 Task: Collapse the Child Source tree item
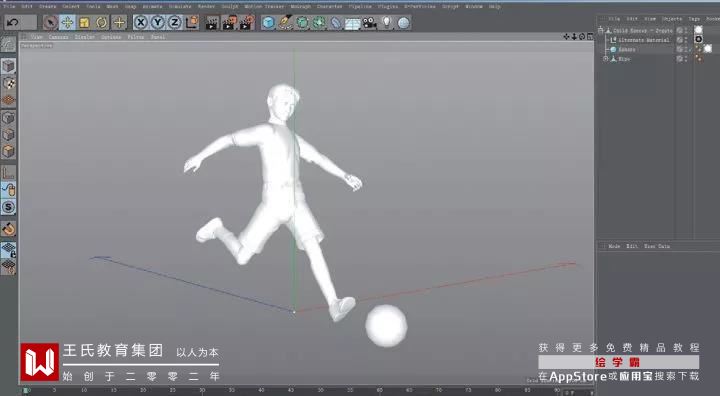(x=601, y=30)
